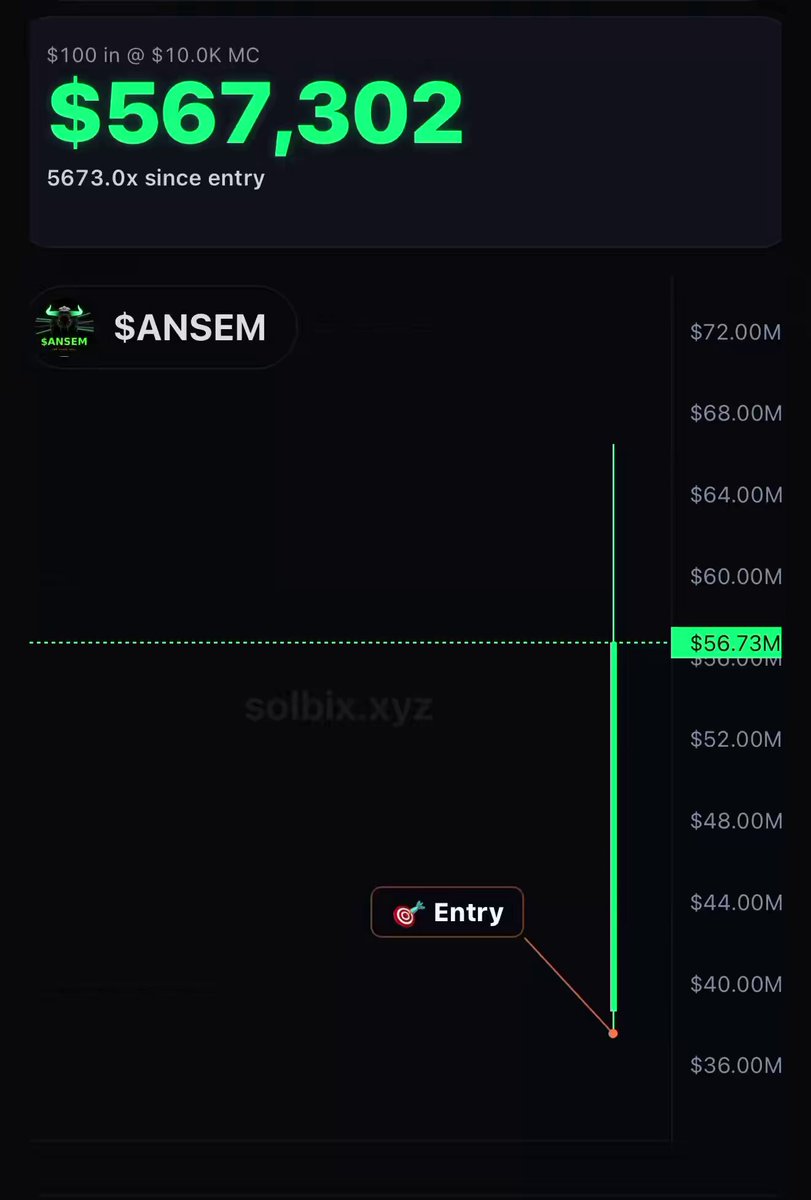Click the $ANSEM token logo icon
The height and width of the screenshot is (1200, 811).
[x=64, y=328]
